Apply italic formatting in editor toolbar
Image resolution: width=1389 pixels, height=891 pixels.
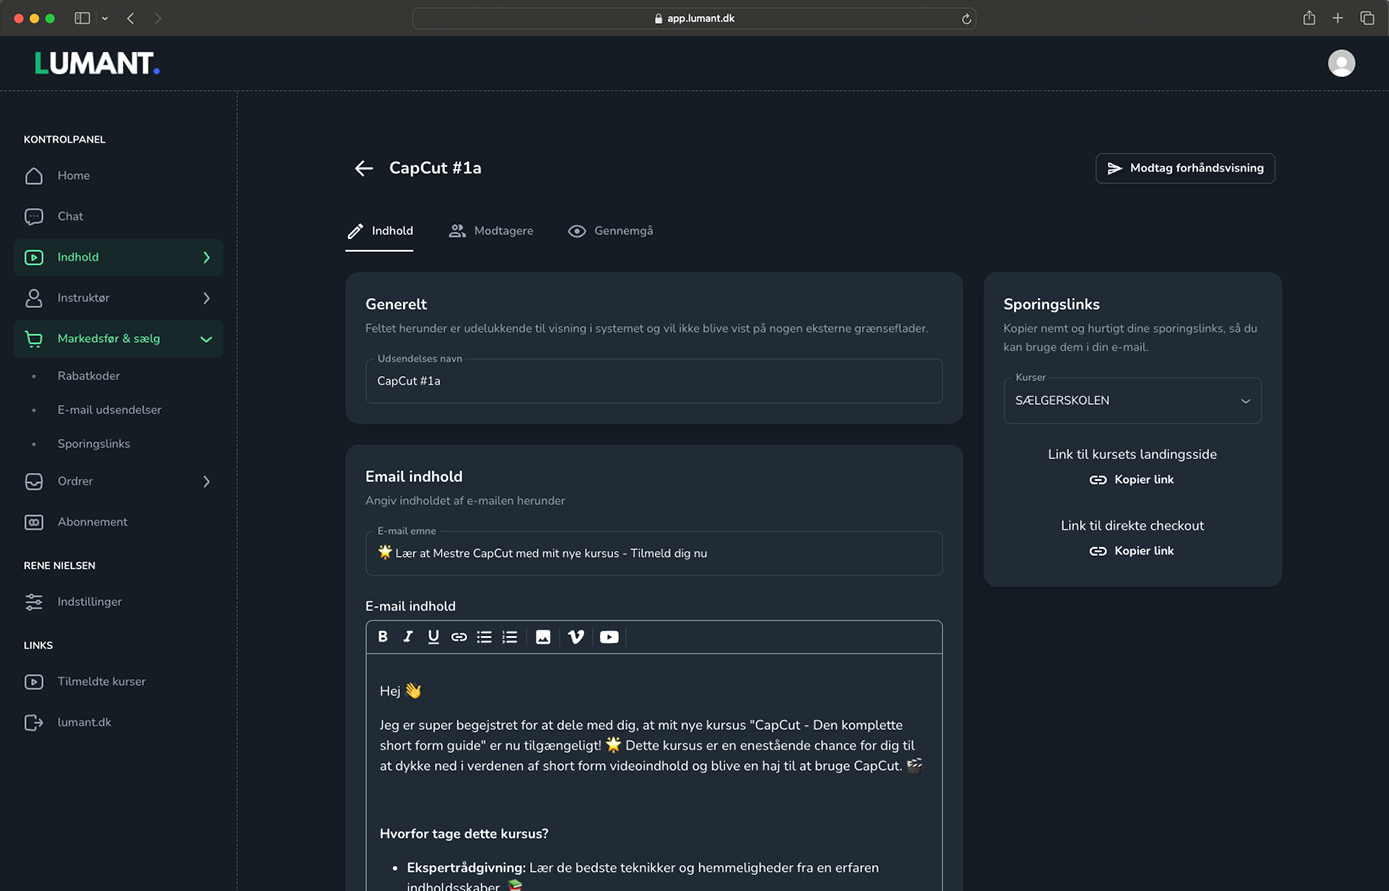click(408, 637)
